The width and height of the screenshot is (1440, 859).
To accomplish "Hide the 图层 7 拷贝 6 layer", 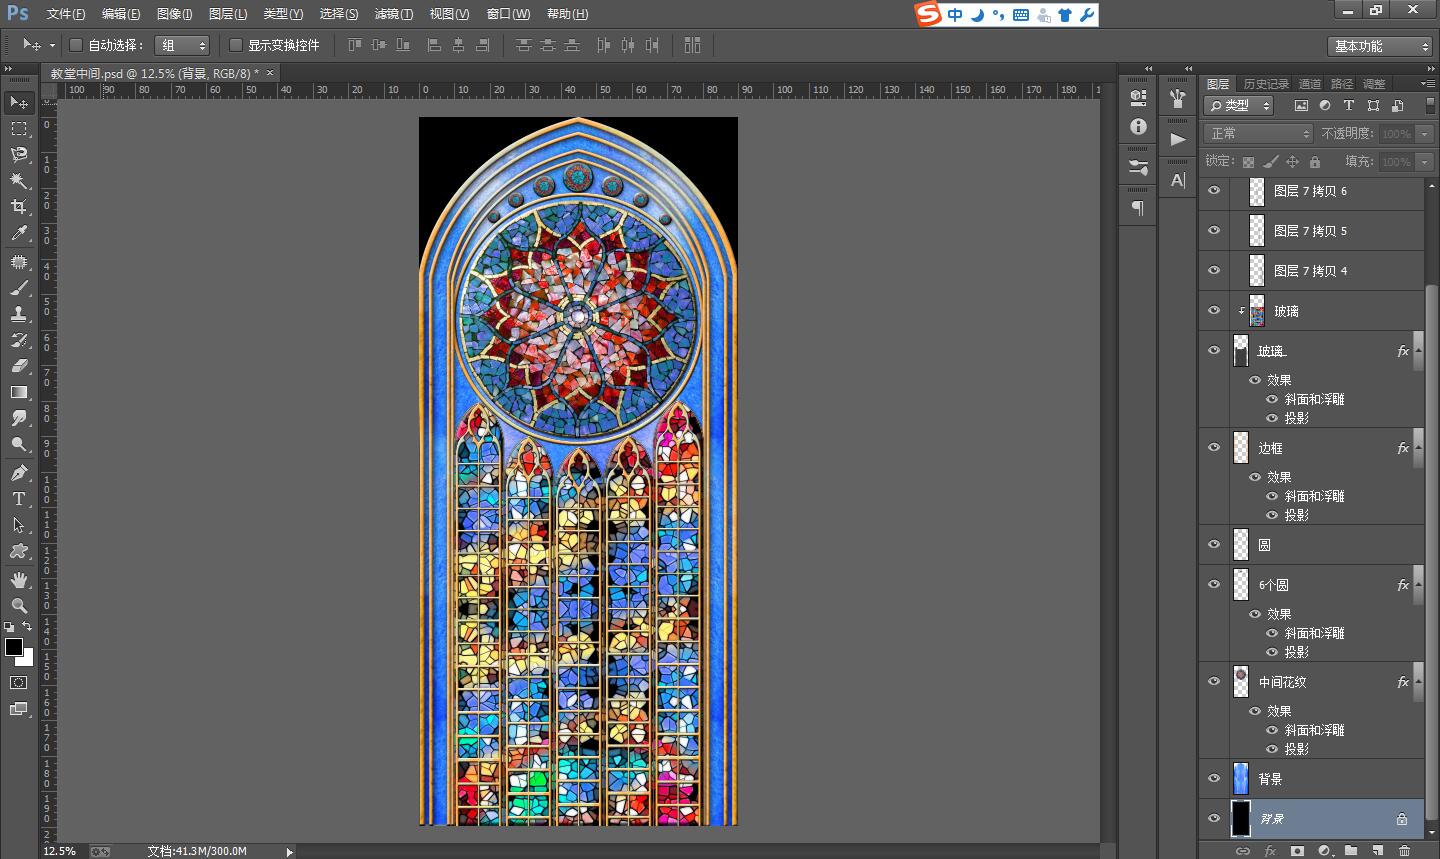I will [1214, 190].
